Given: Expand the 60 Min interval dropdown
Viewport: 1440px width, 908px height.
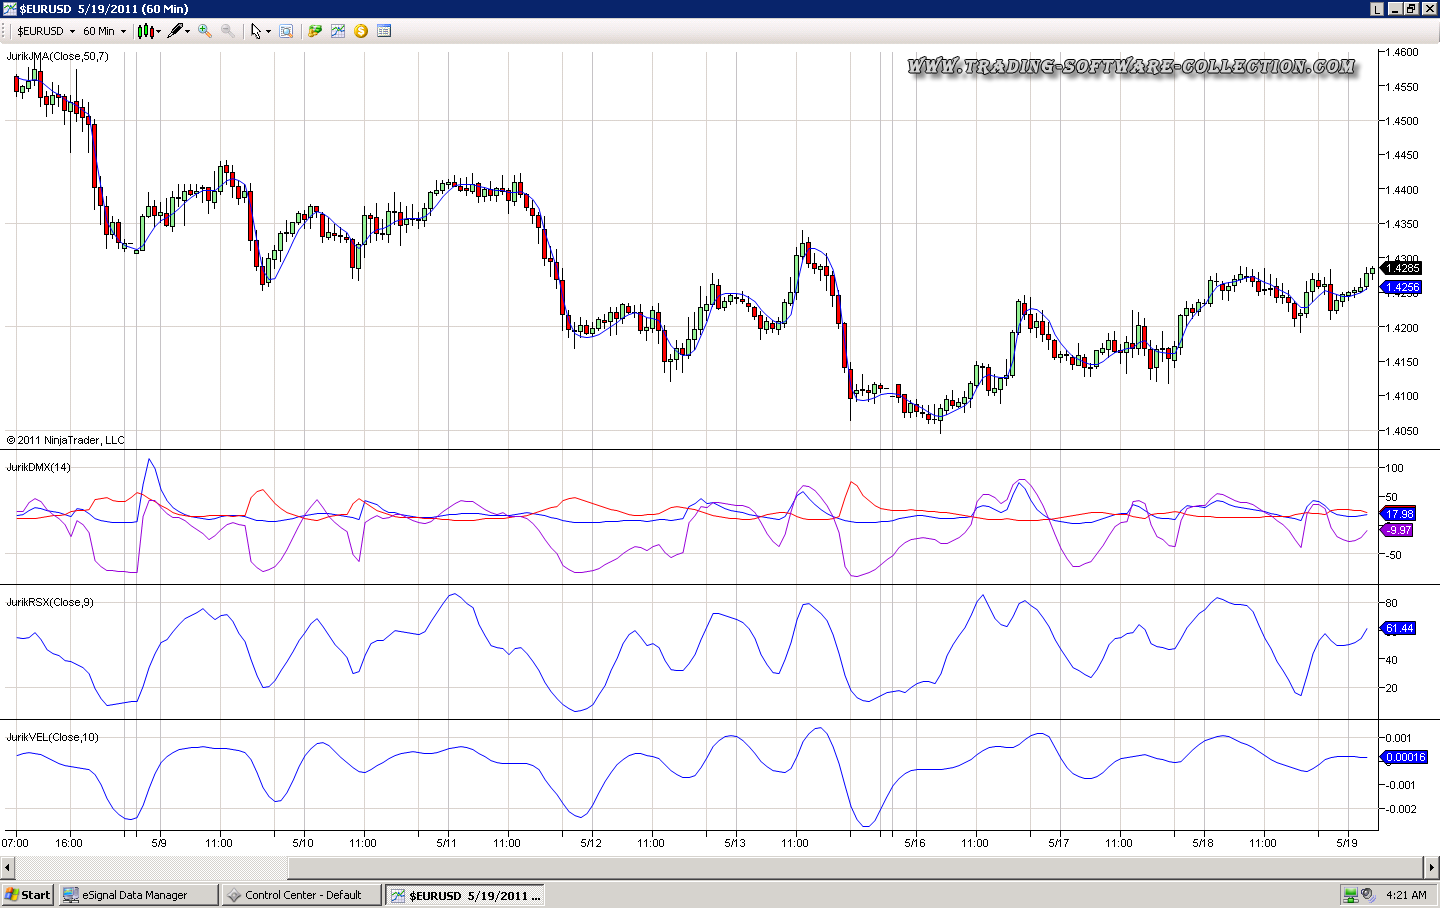Looking at the screenshot, I should (x=123, y=31).
